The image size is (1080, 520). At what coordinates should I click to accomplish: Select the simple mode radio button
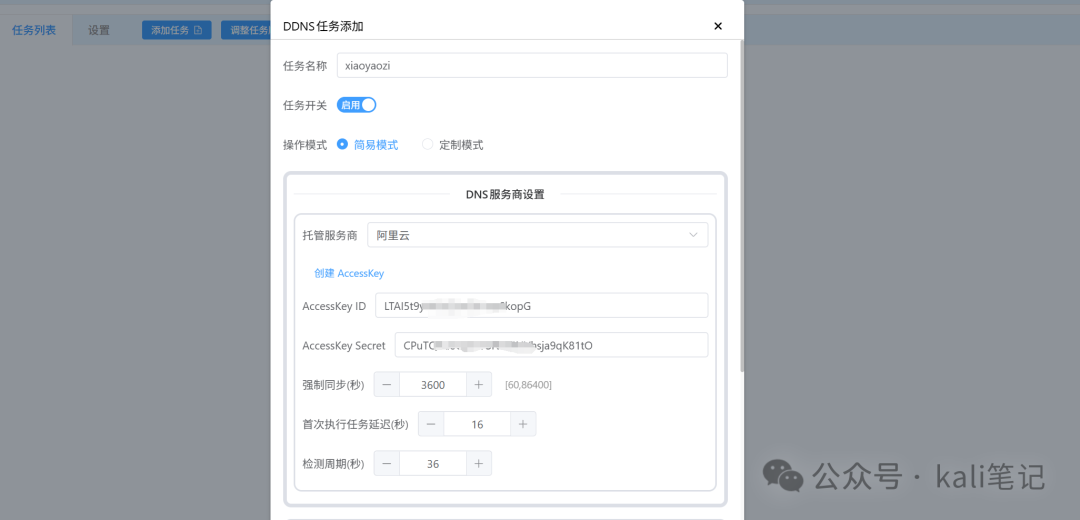(x=342, y=145)
